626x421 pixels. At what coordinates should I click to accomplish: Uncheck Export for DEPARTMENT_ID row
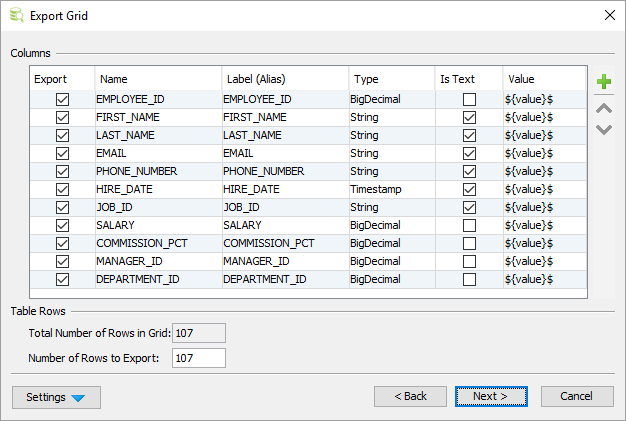tap(63, 280)
